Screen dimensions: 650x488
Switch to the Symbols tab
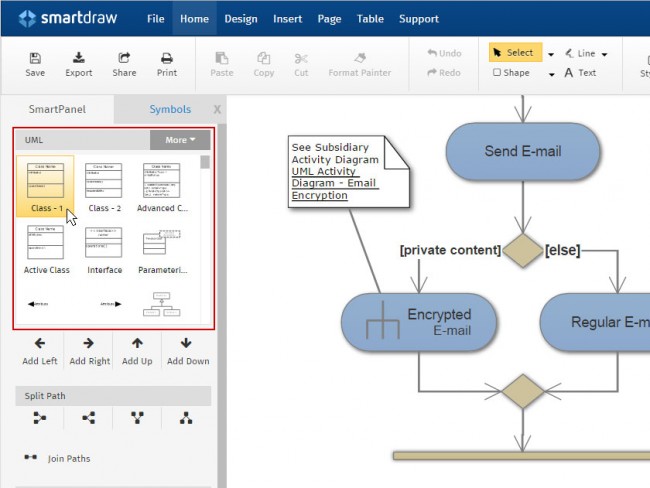(170, 109)
